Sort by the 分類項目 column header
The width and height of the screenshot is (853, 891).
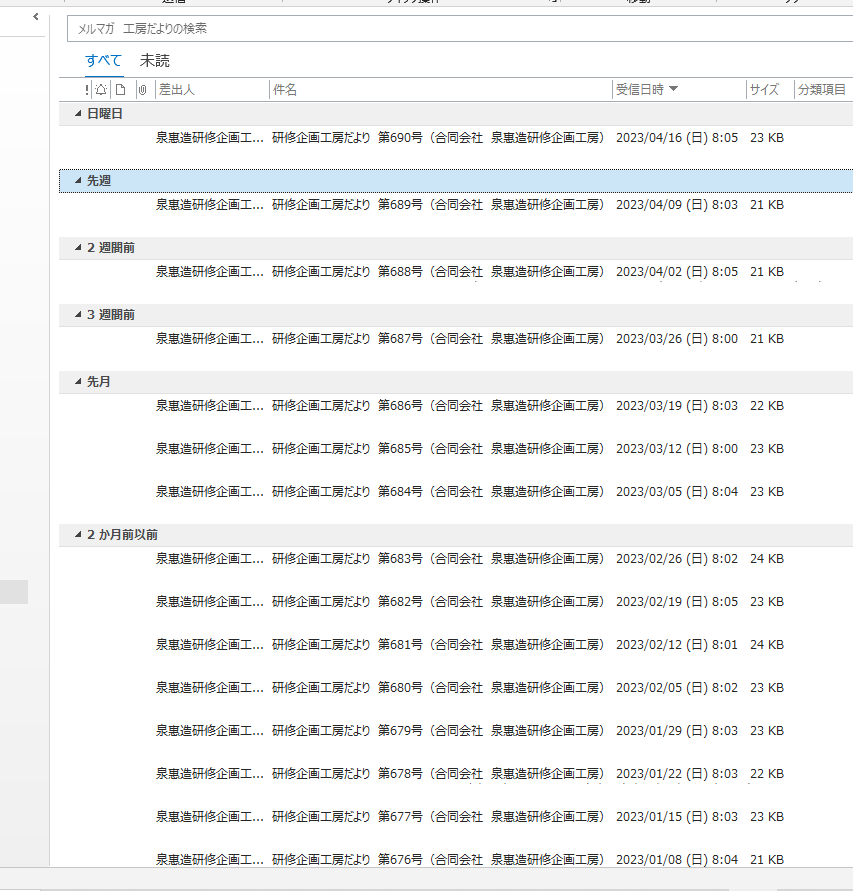point(823,90)
